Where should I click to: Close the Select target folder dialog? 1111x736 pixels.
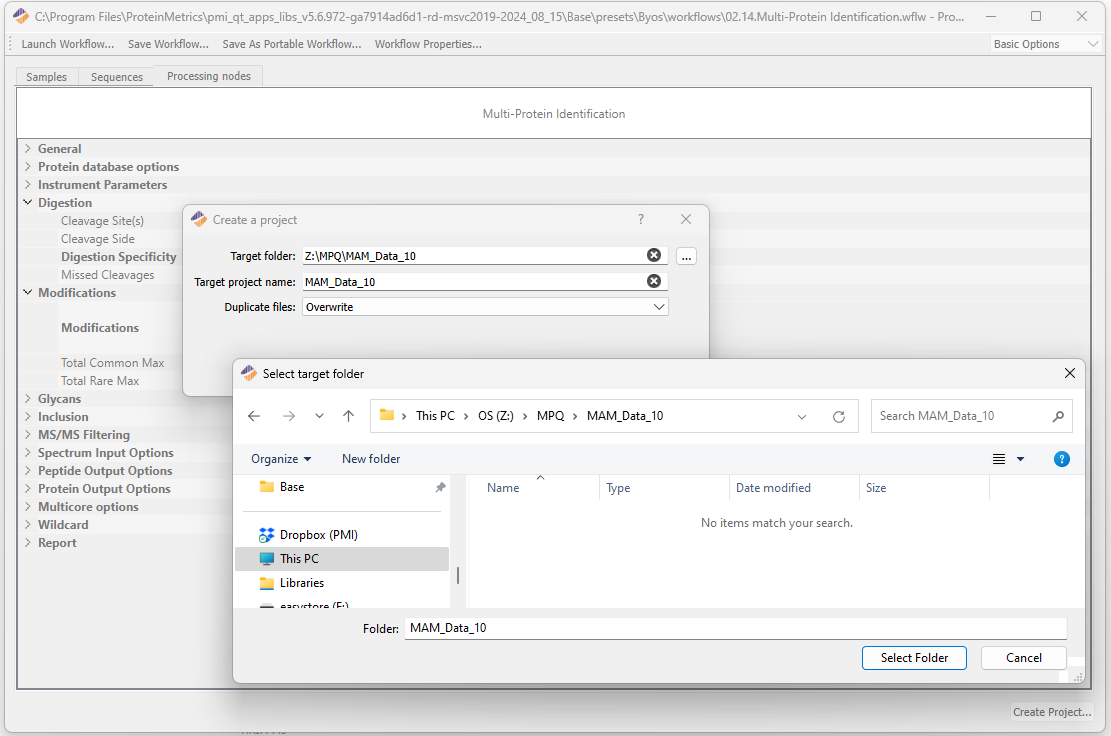pyautogui.click(x=1069, y=373)
